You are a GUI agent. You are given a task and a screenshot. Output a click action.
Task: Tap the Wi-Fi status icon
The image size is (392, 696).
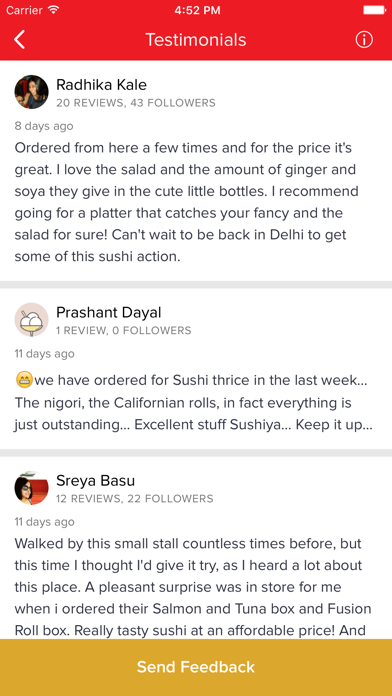[53, 10]
